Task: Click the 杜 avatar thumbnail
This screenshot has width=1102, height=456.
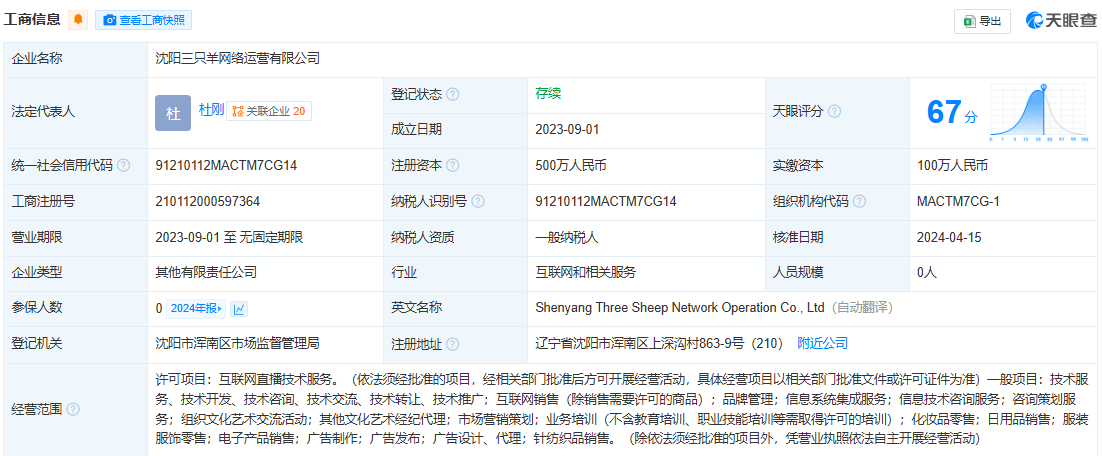Action: [x=173, y=113]
